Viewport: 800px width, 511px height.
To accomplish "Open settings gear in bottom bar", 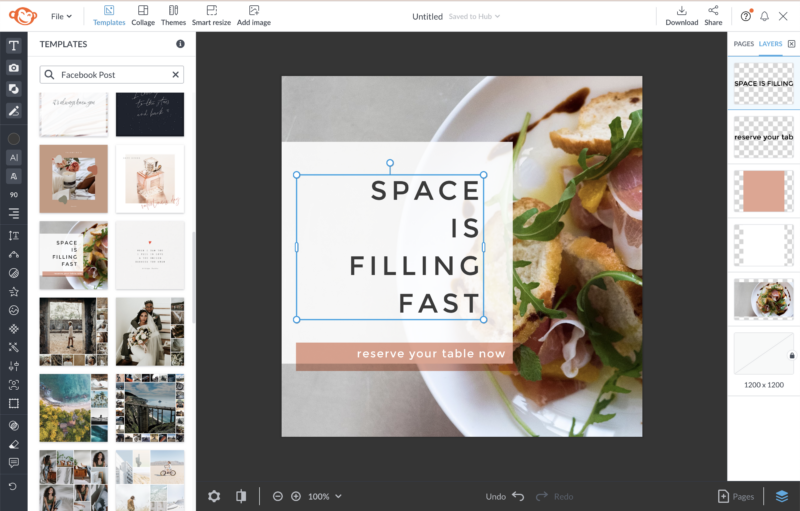I will point(214,496).
